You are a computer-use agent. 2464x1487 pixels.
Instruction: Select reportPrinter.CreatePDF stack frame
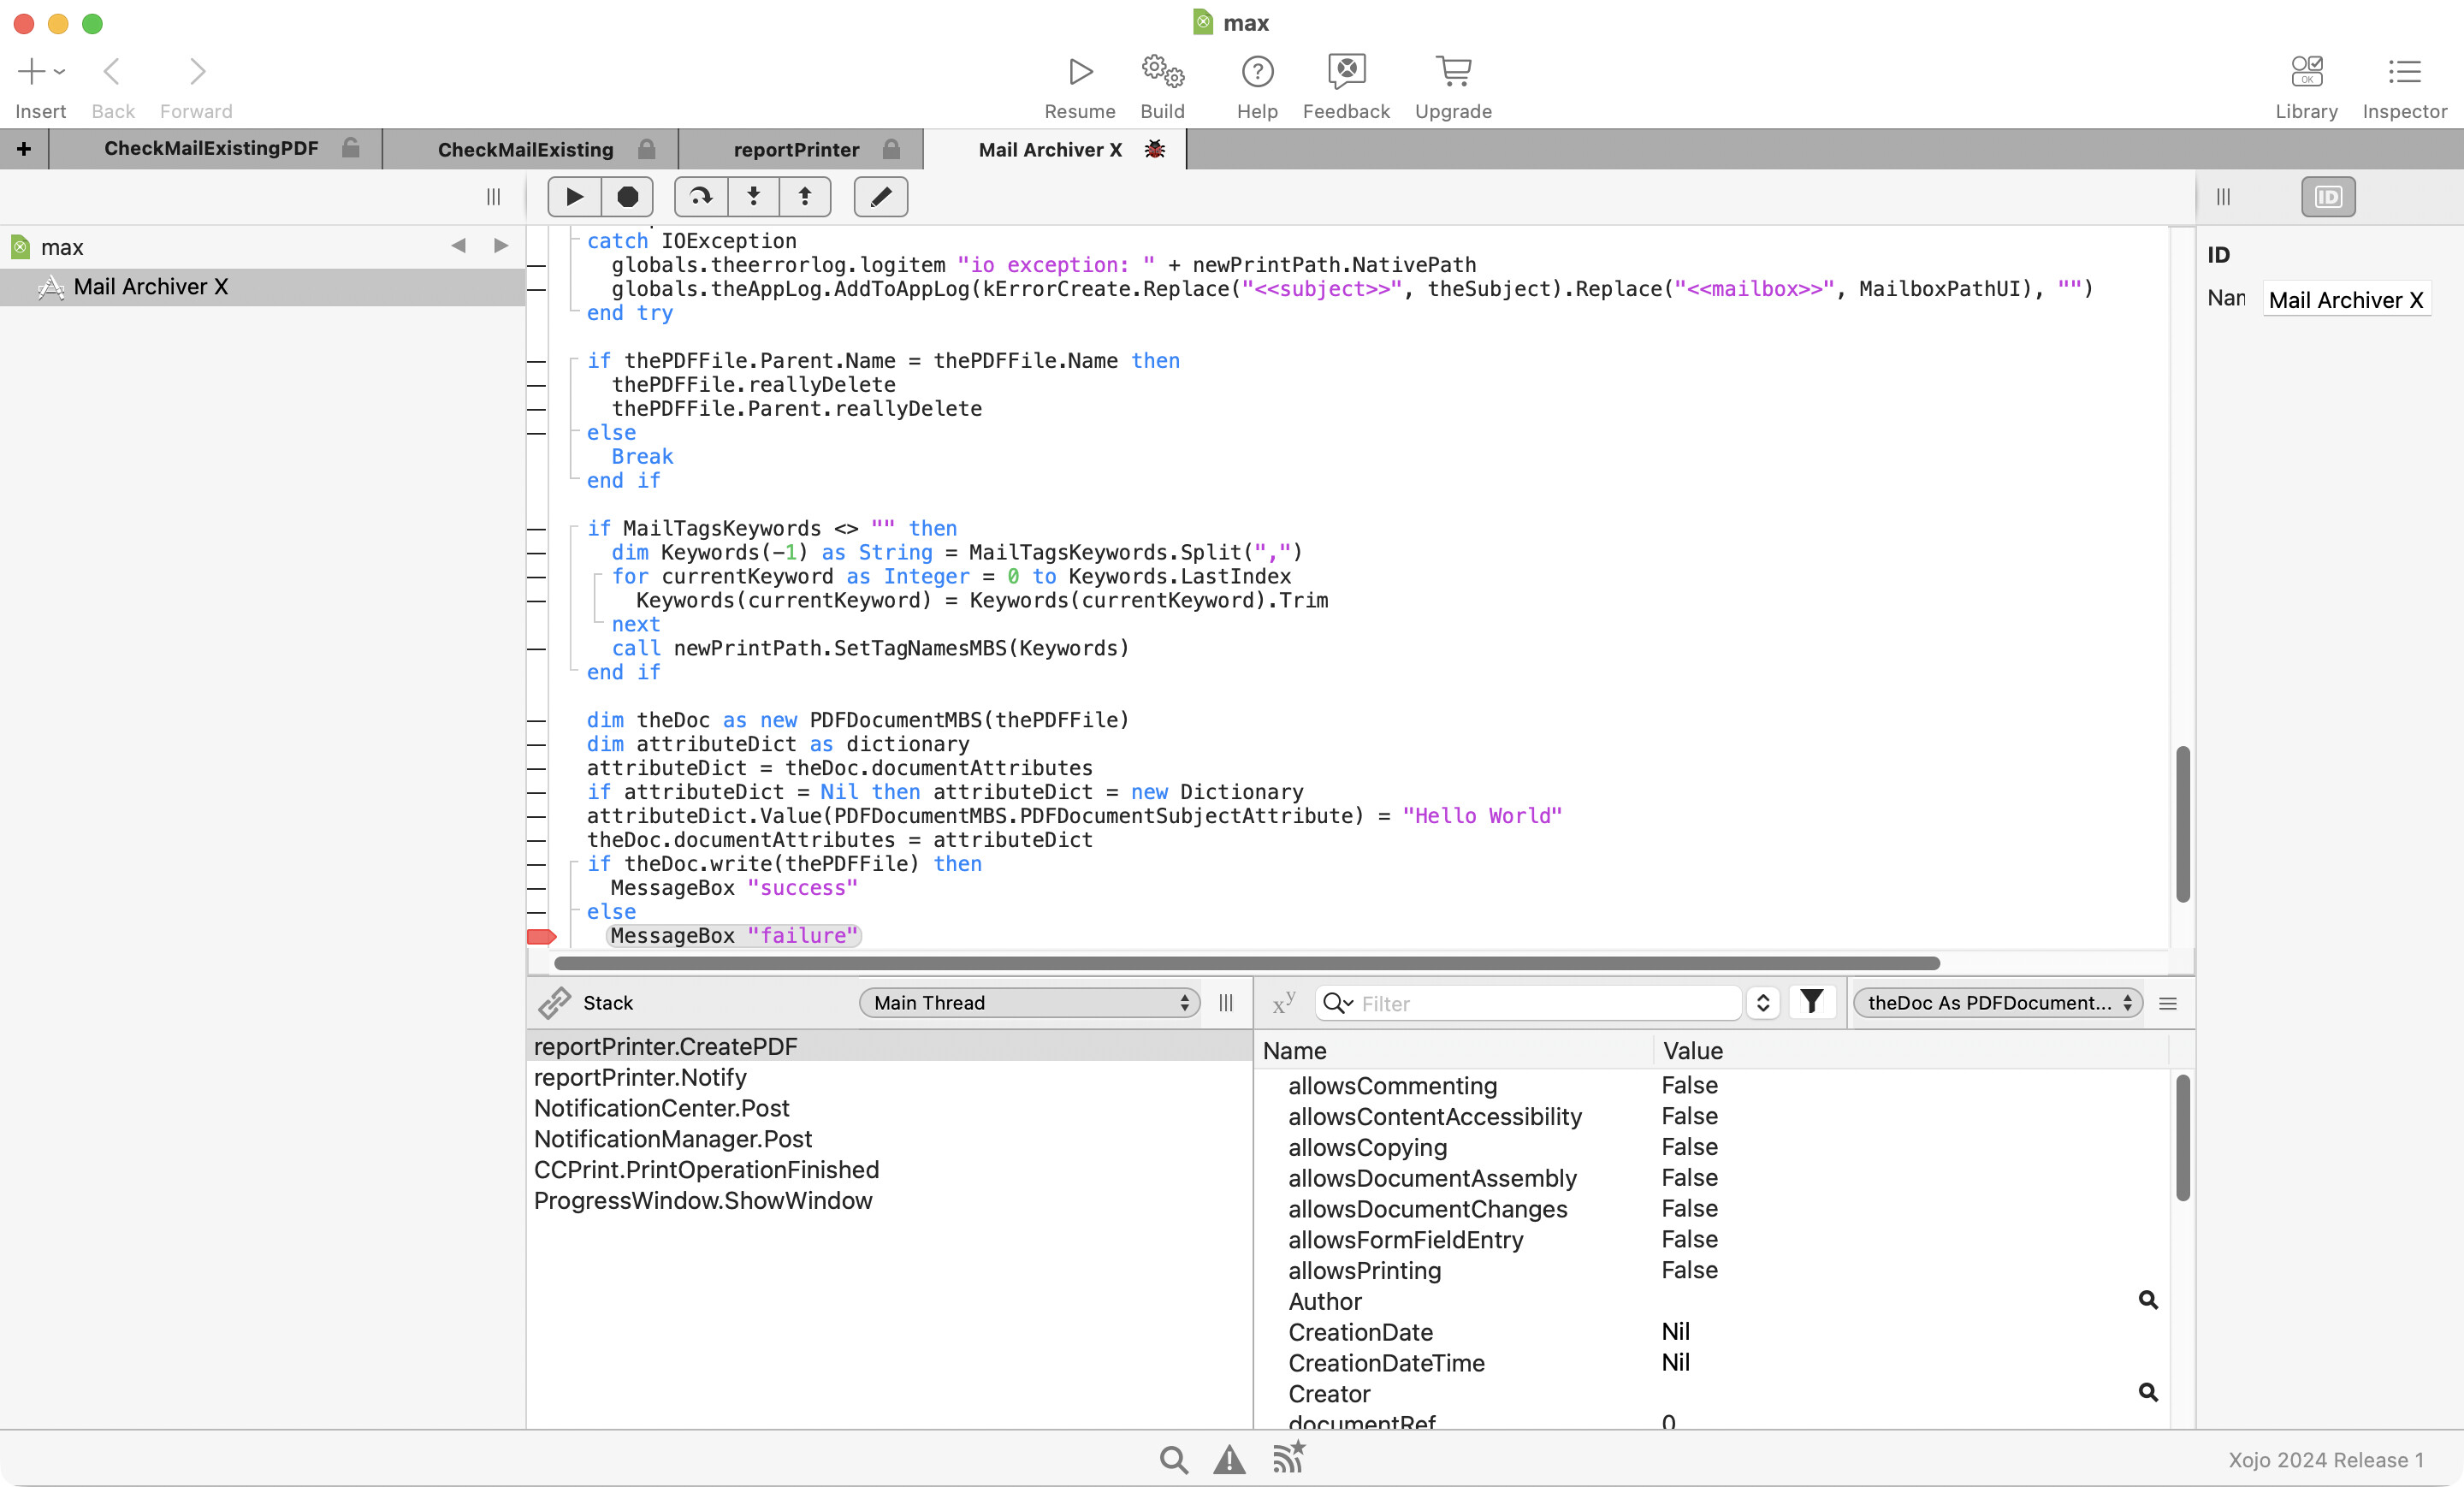tap(889, 1046)
